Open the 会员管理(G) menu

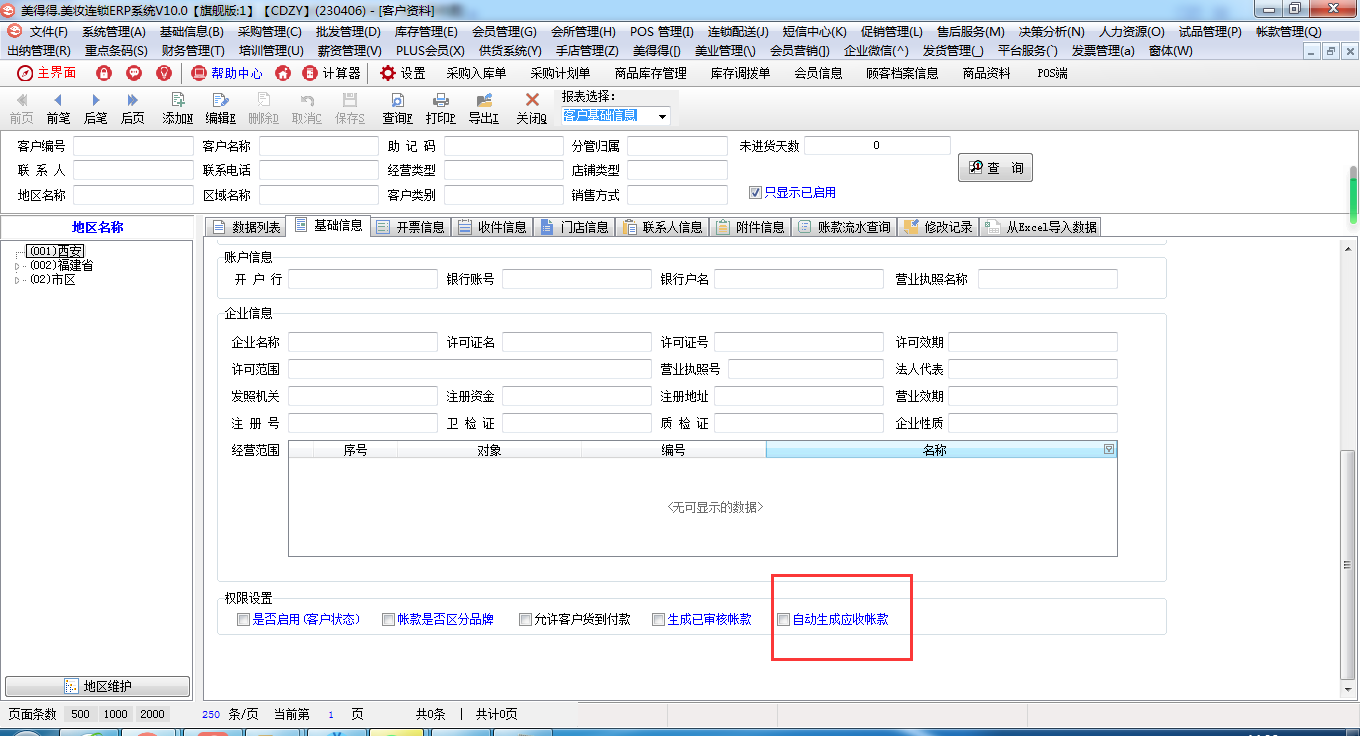click(x=504, y=32)
